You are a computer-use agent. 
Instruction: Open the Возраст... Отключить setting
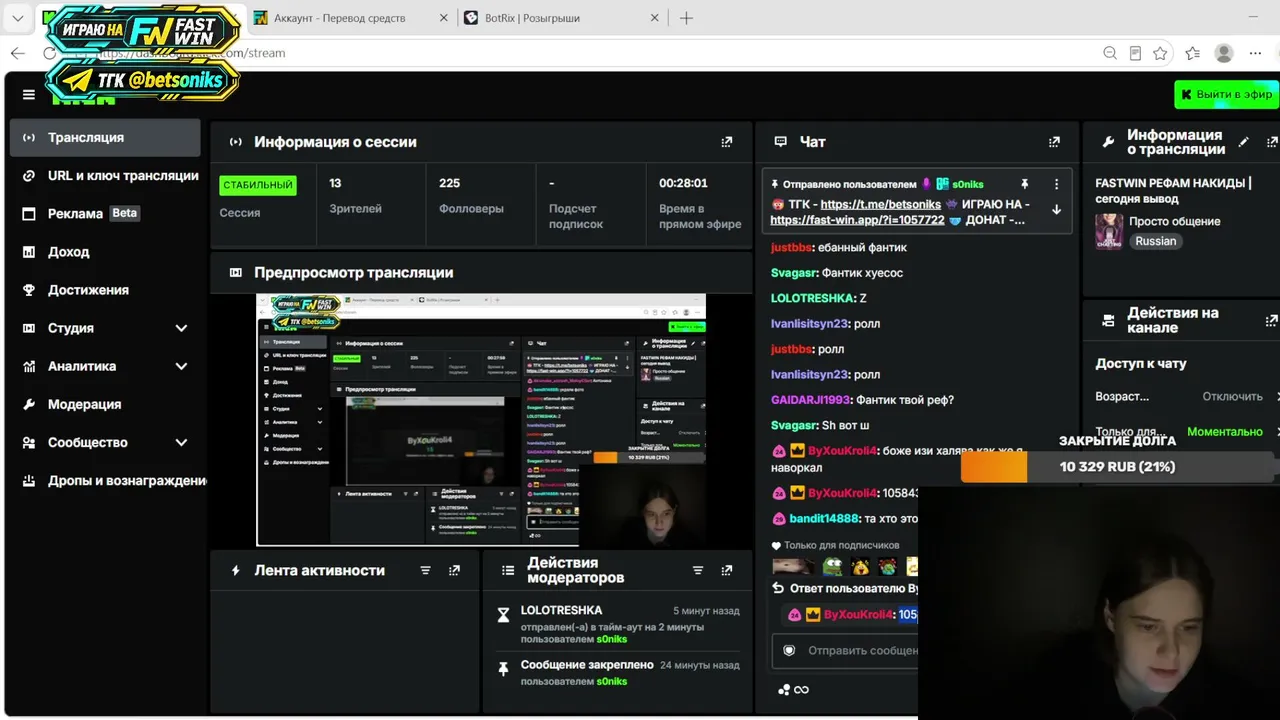tap(1186, 397)
